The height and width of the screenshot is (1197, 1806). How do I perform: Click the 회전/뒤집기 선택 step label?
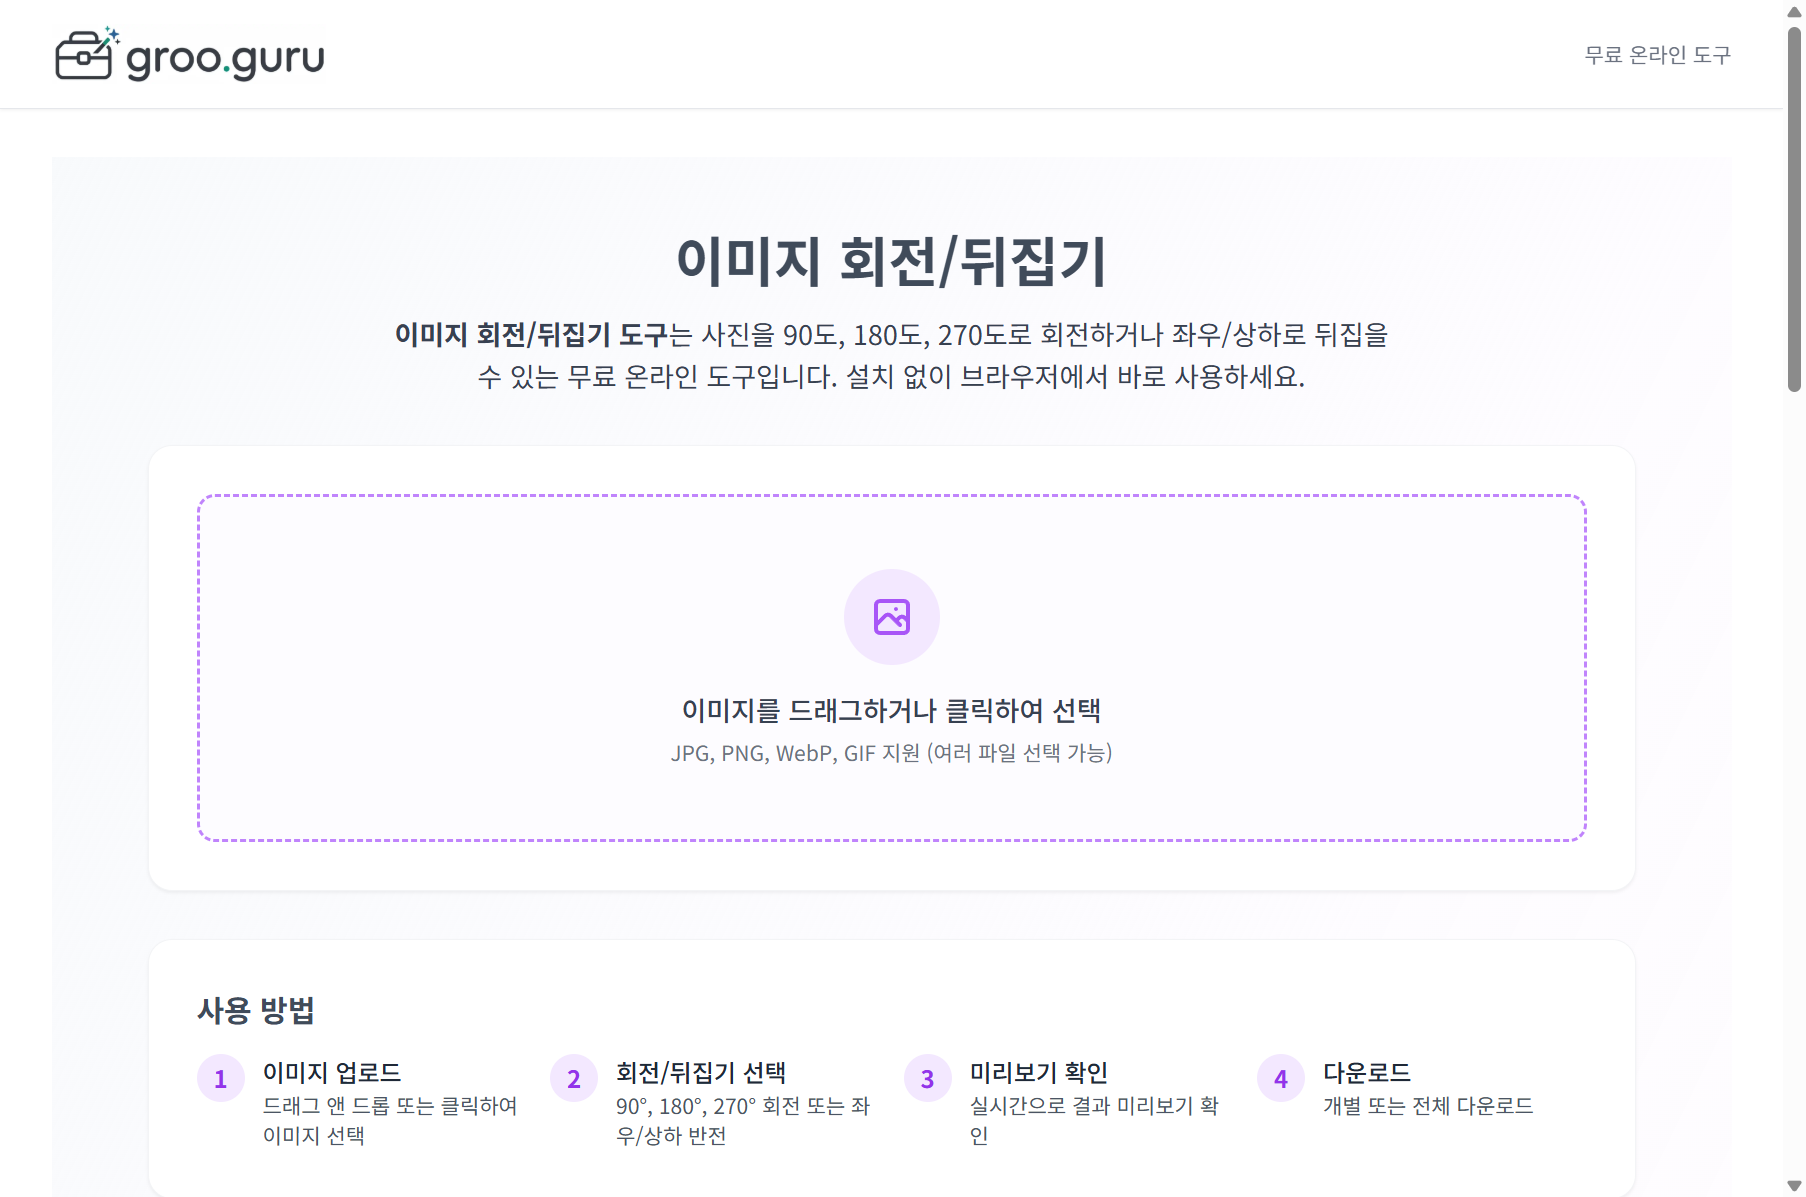click(701, 1073)
